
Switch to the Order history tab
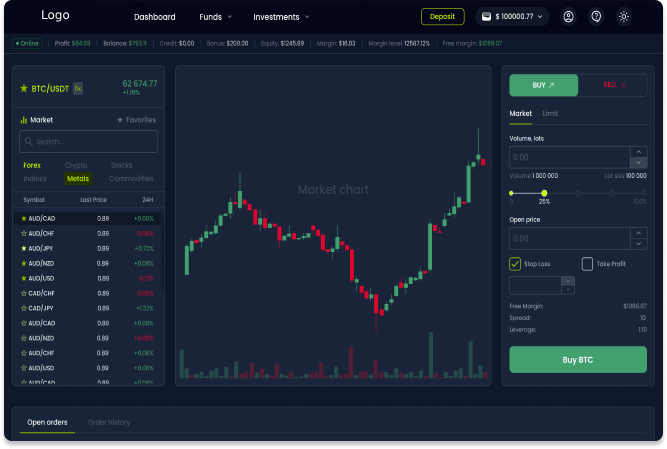109,422
